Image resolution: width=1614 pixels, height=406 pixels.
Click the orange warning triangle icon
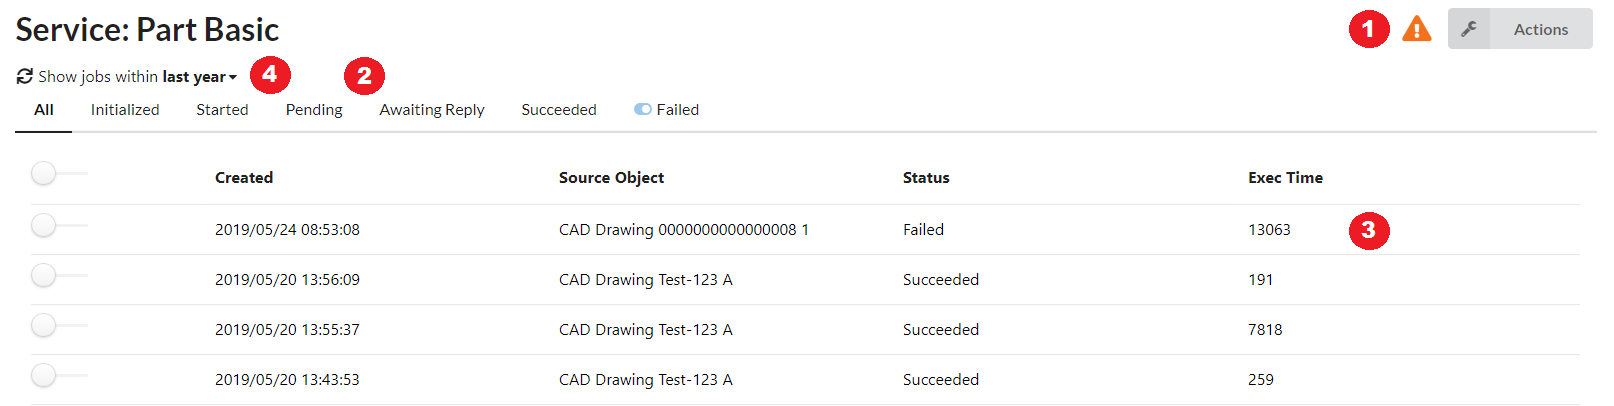1416,29
